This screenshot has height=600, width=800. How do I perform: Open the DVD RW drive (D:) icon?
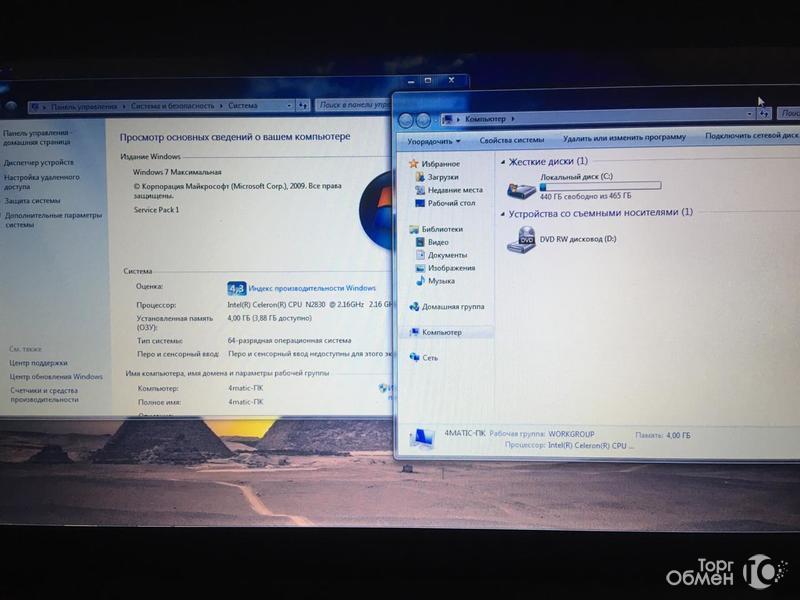[x=521, y=240]
